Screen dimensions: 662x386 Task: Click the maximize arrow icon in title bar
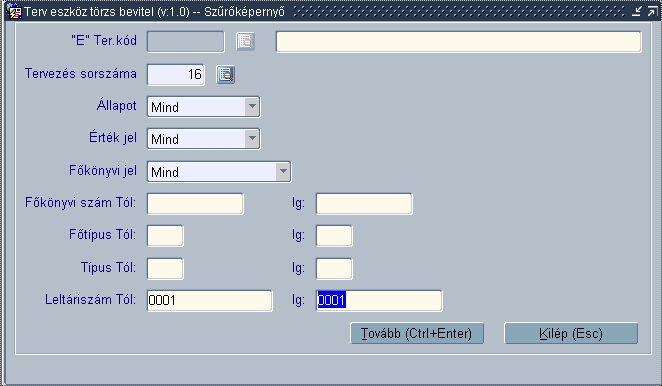(x=653, y=11)
